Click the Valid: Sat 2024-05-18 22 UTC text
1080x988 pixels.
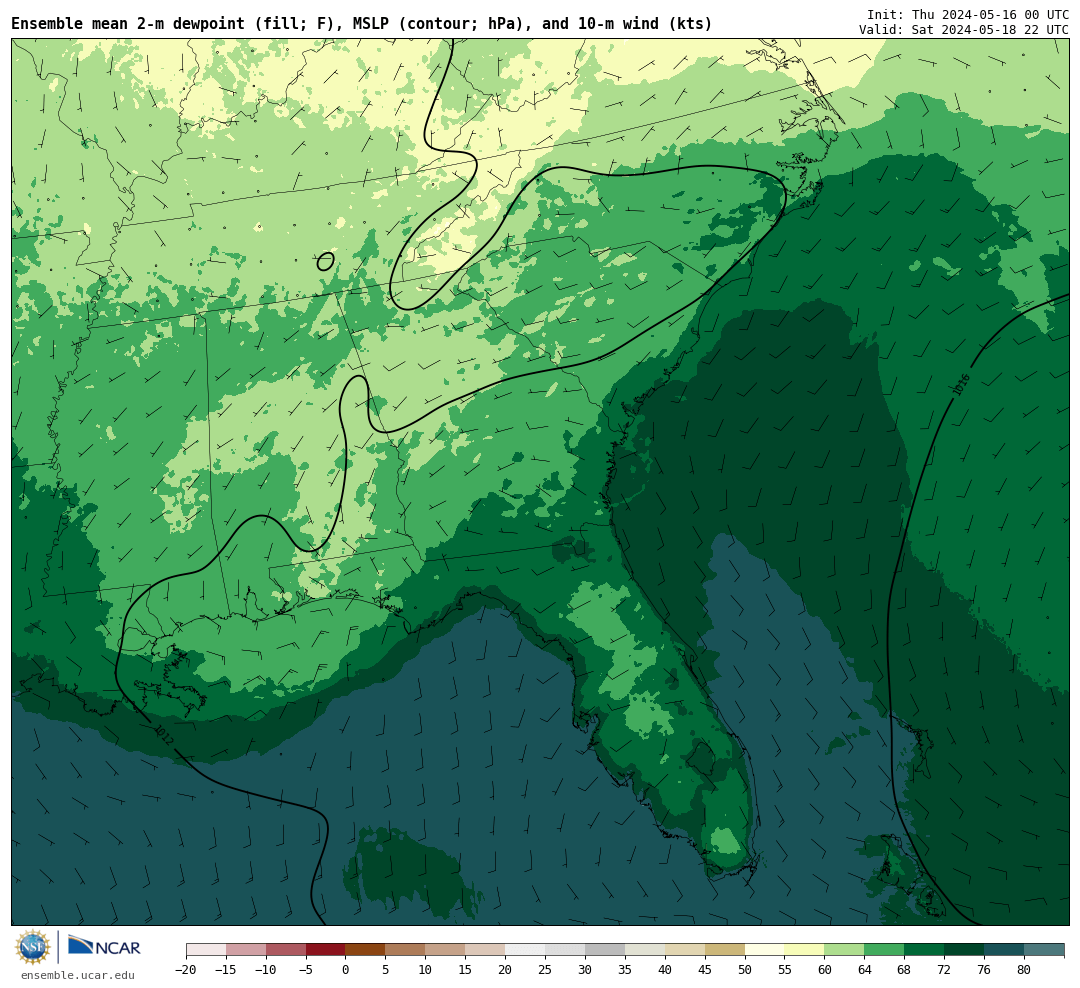964,30
